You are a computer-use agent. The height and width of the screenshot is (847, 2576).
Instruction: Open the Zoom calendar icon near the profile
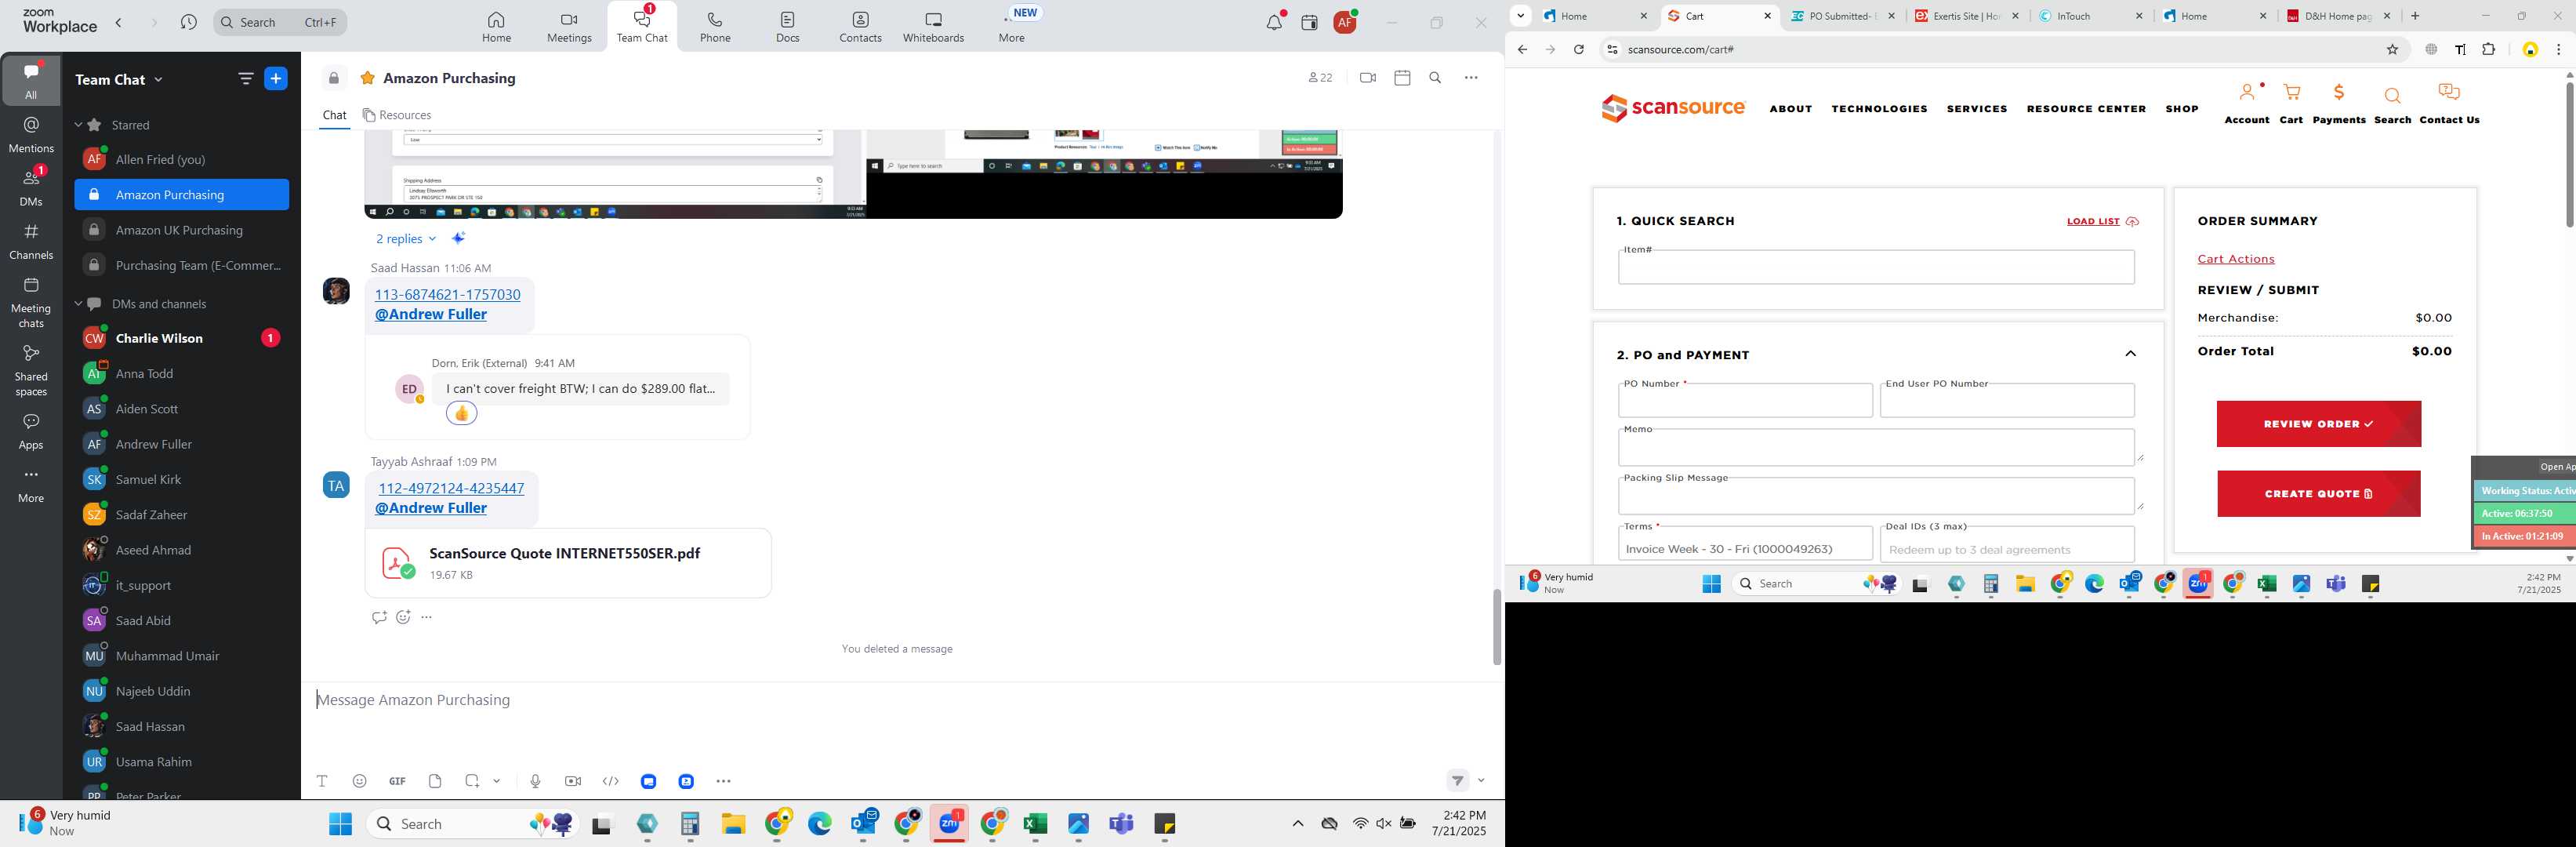click(x=1309, y=22)
